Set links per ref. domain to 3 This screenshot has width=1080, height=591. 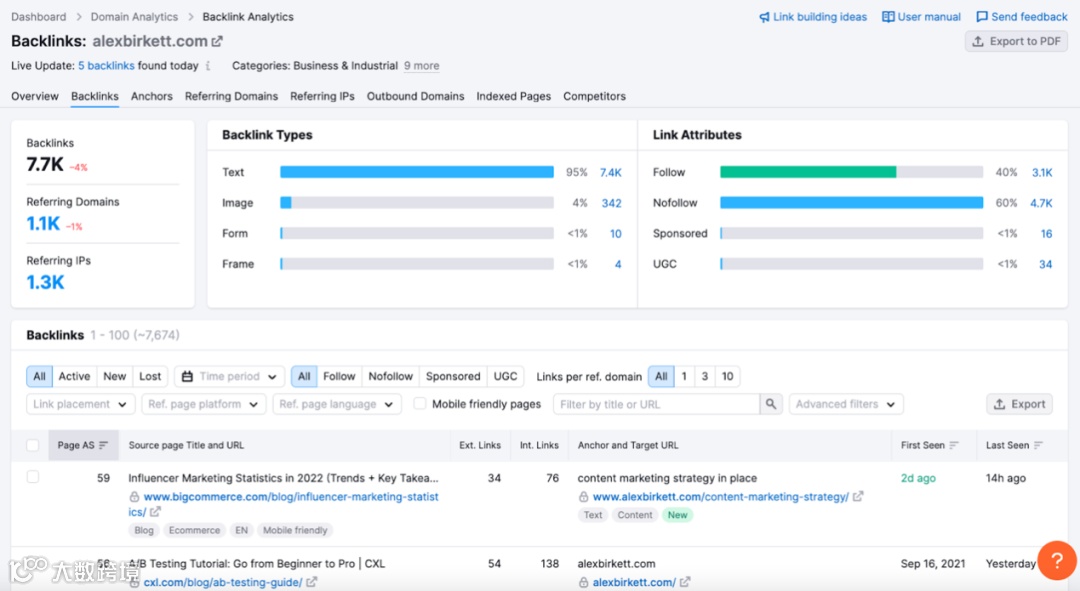(x=705, y=377)
